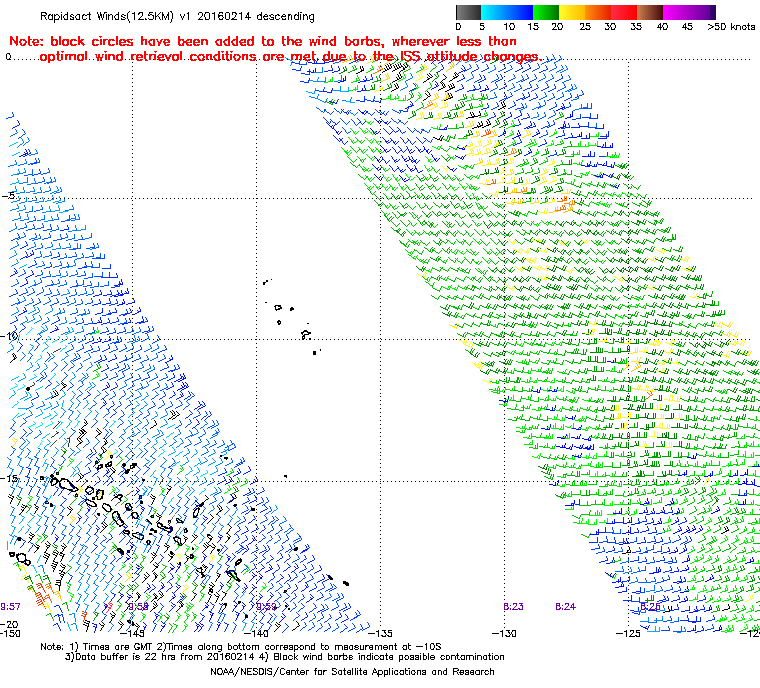Click the 'NOAA/NESDIS/Center for Satellite Applications and Research' credit
Viewport: 760px width, 688px height.
pyautogui.click(x=352, y=672)
